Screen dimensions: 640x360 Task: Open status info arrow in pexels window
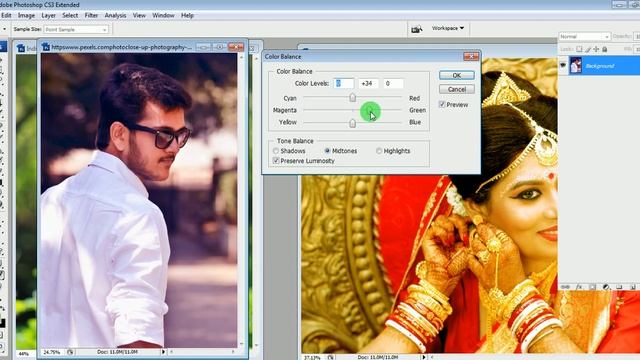click(163, 352)
